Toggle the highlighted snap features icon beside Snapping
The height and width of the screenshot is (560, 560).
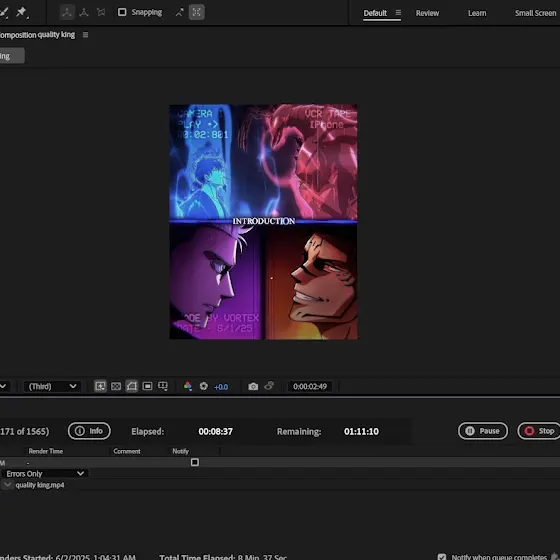(197, 12)
